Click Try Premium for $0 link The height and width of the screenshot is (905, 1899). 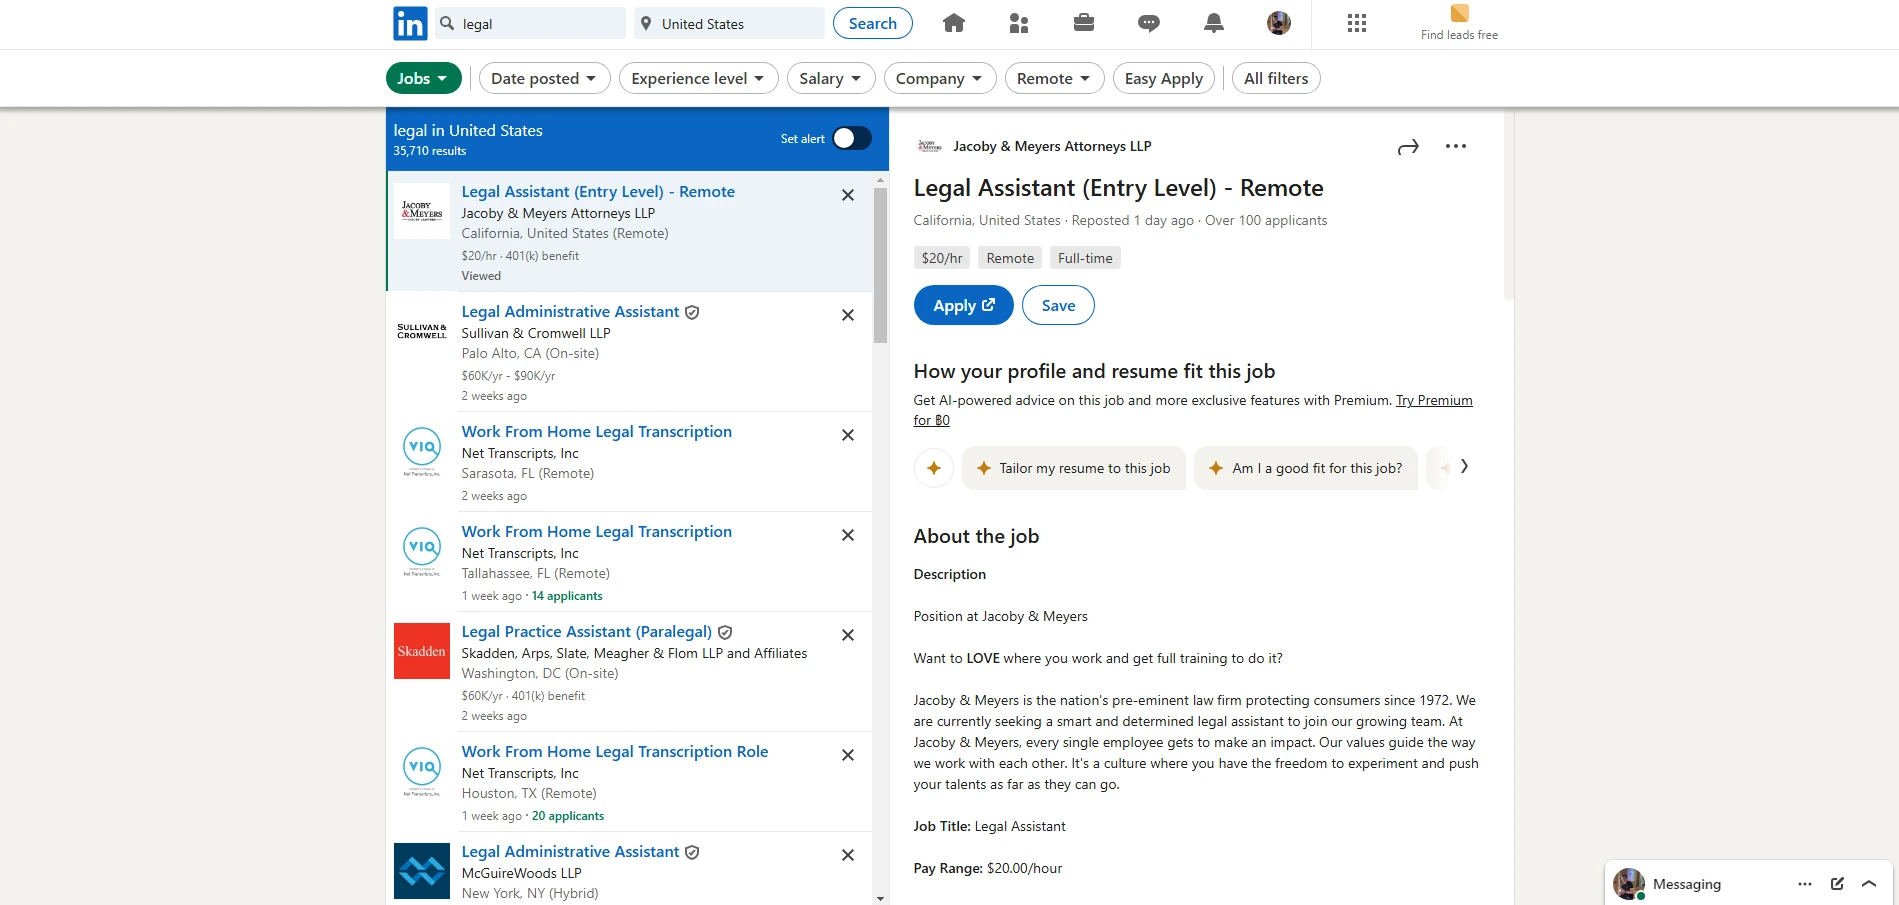click(1434, 400)
